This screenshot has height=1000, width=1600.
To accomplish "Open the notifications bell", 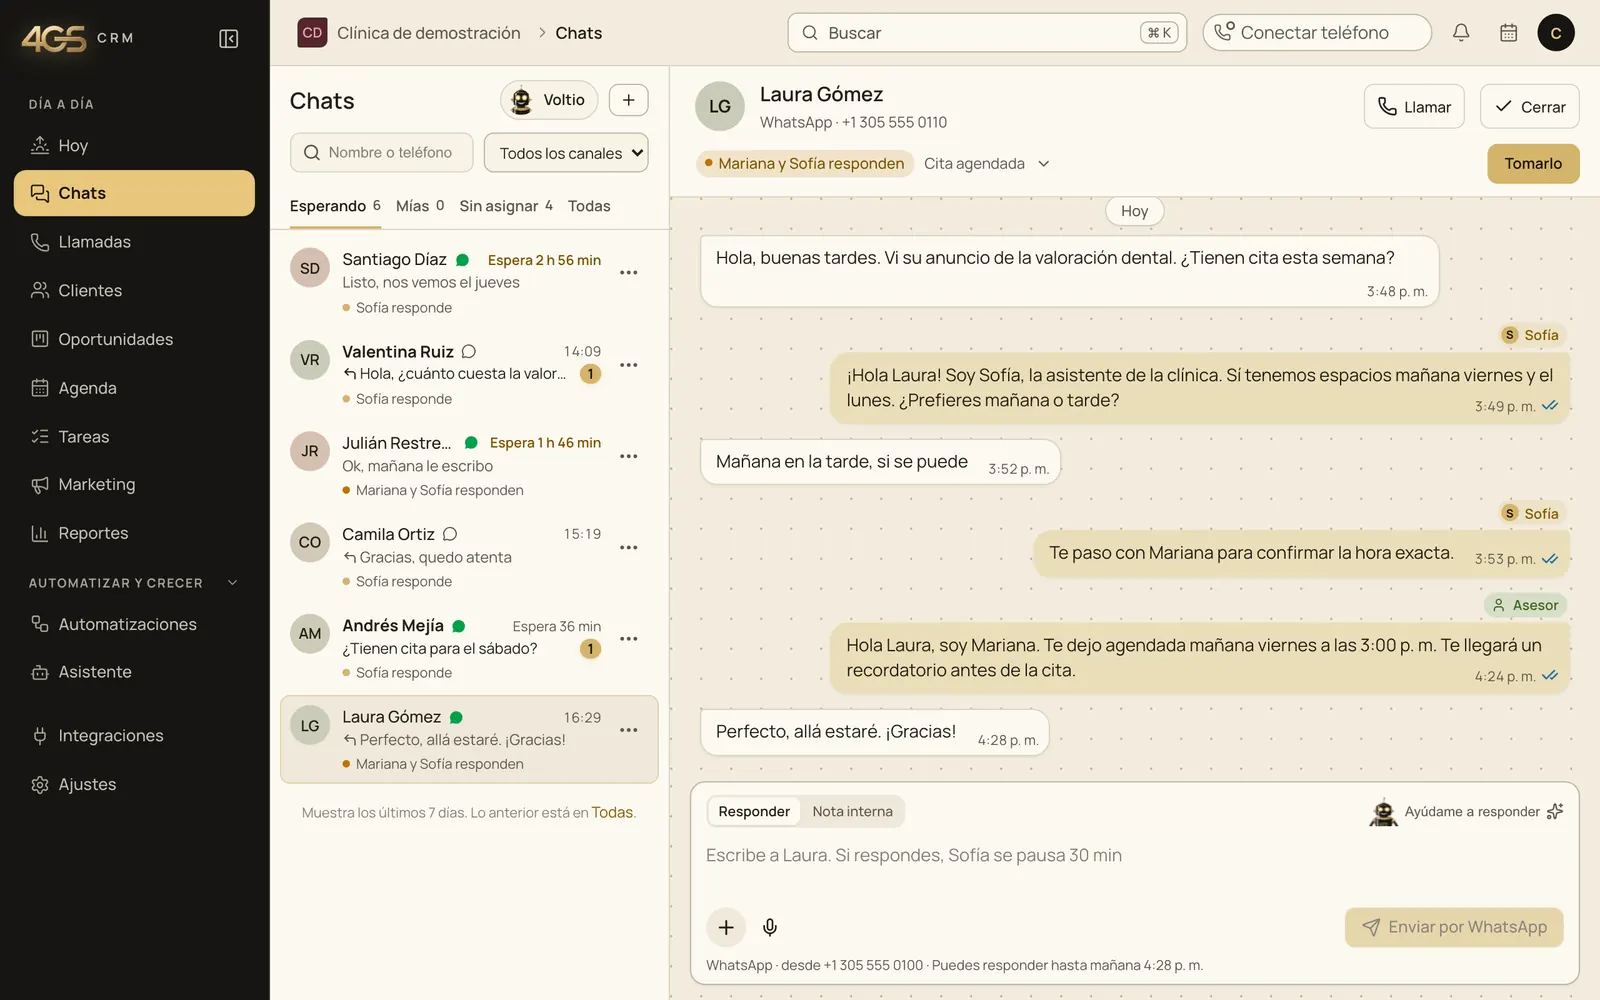I will pos(1461,33).
